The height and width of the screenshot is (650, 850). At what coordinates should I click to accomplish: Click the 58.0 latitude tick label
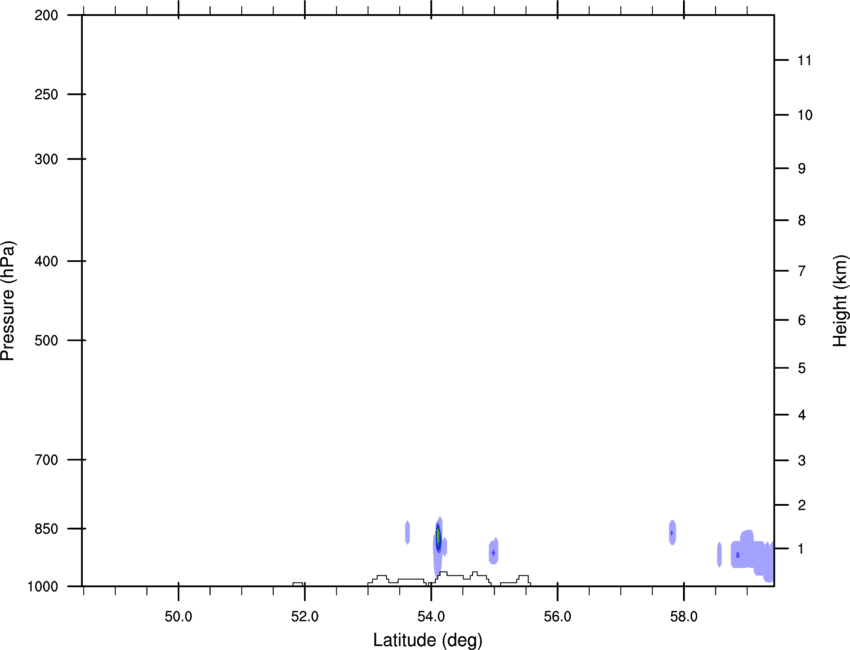pos(684,617)
